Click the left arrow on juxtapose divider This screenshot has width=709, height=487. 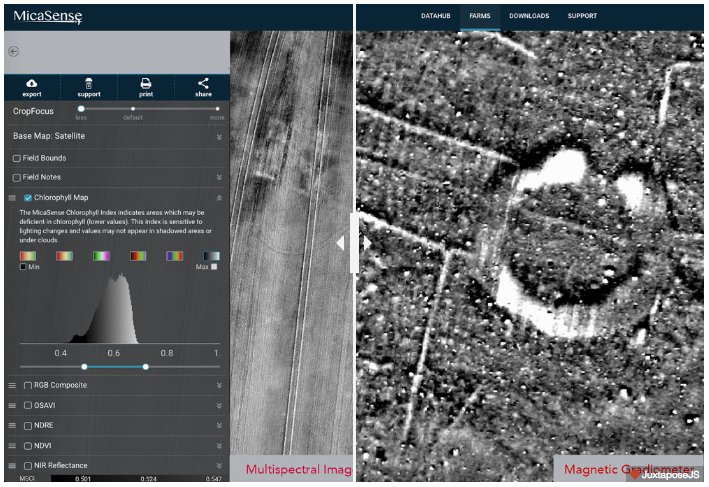pyautogui.click(x=340, y=243)
